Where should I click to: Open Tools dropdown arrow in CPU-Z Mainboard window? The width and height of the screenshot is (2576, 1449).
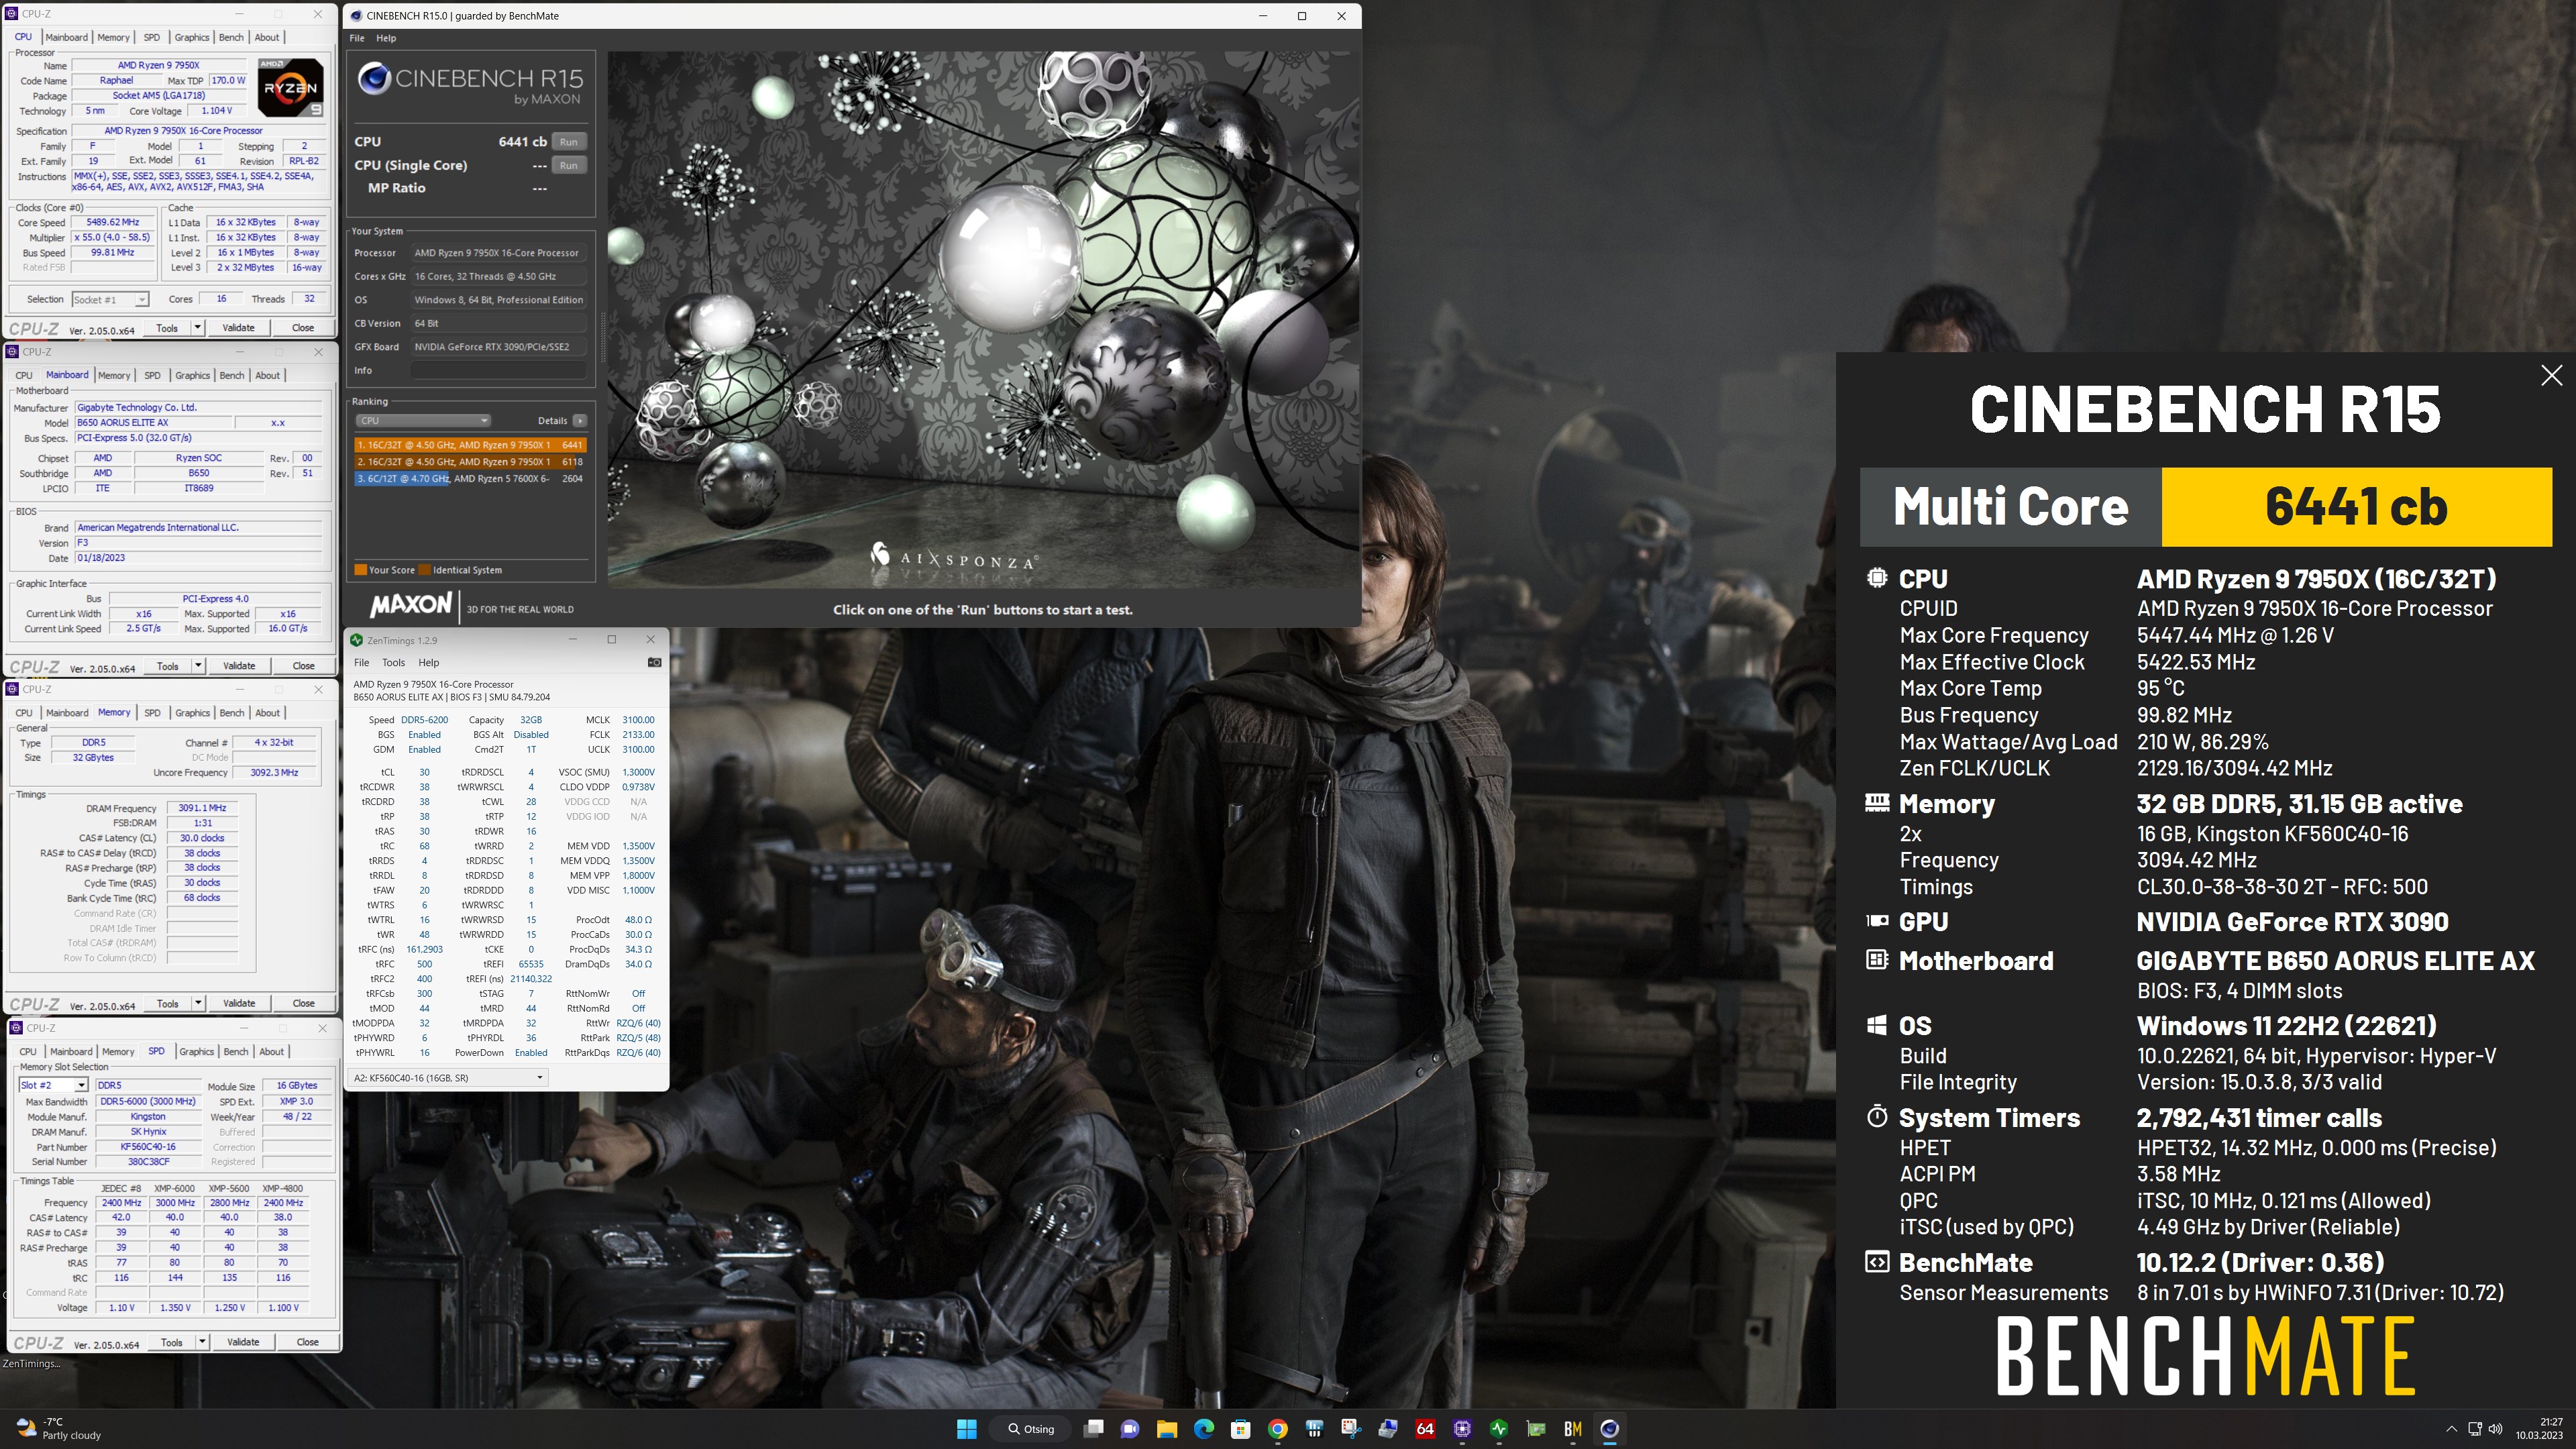click(x=198, y=666)
